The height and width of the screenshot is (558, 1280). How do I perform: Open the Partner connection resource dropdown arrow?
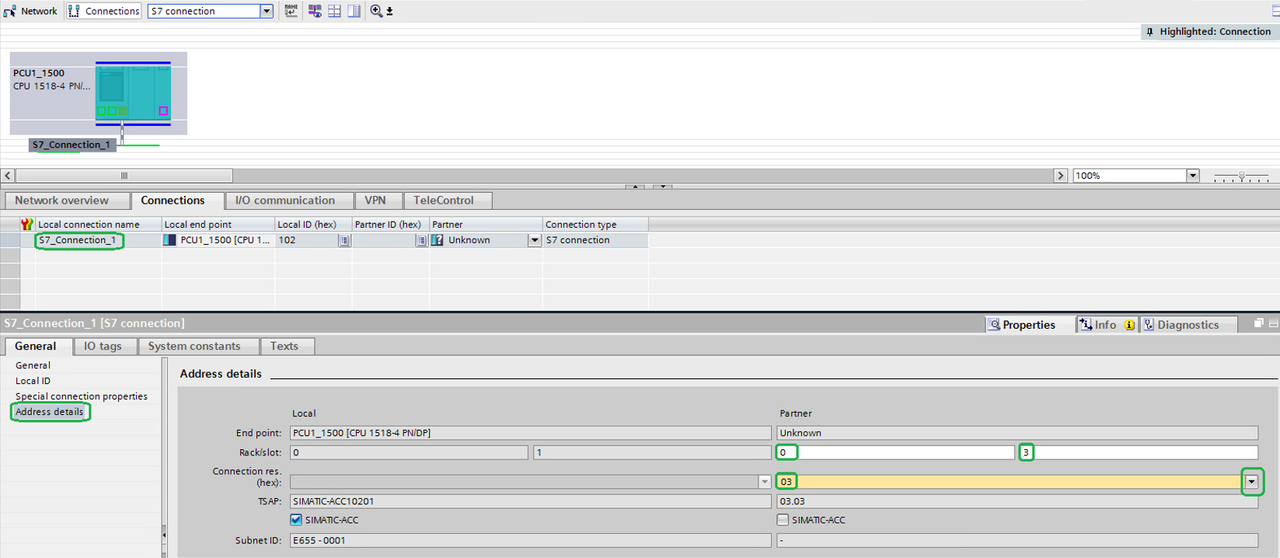point(1250,482)
